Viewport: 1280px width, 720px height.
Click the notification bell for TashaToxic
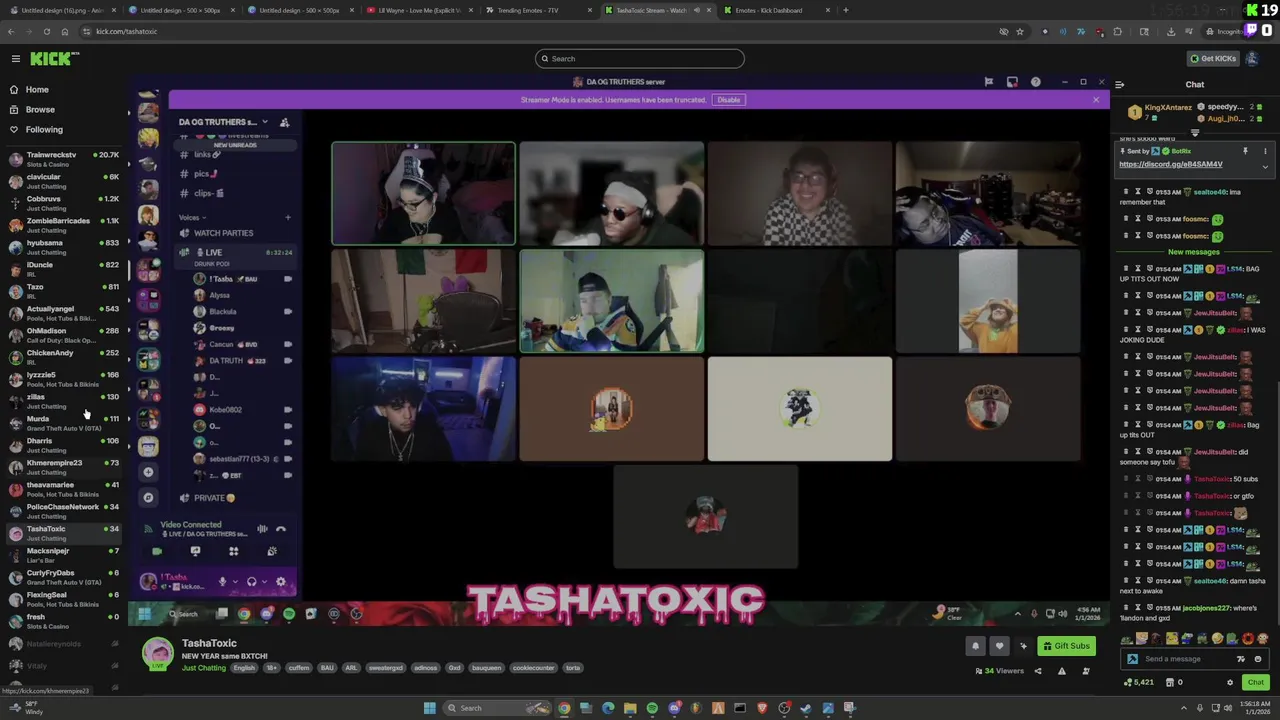pyautogui.click(x=976, y=646)
